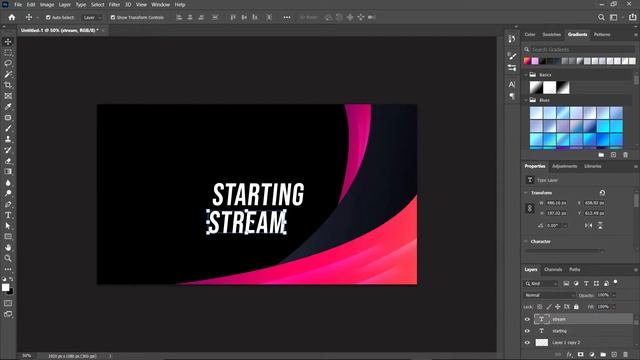Viewport: 640px width, 360px height.
Task: Toggle lock transparent pixels
Action: tap(540, 307)
